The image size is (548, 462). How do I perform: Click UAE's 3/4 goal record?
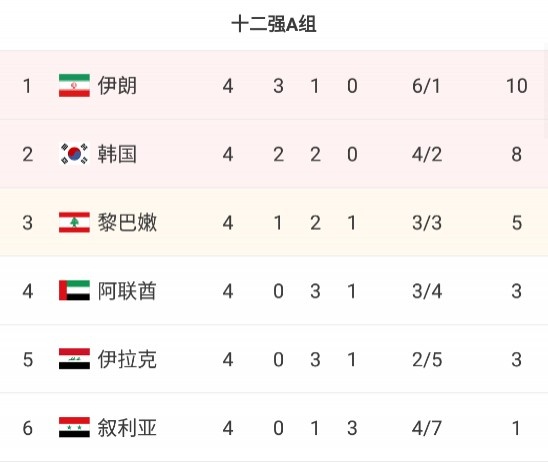[x=427, y=291]
